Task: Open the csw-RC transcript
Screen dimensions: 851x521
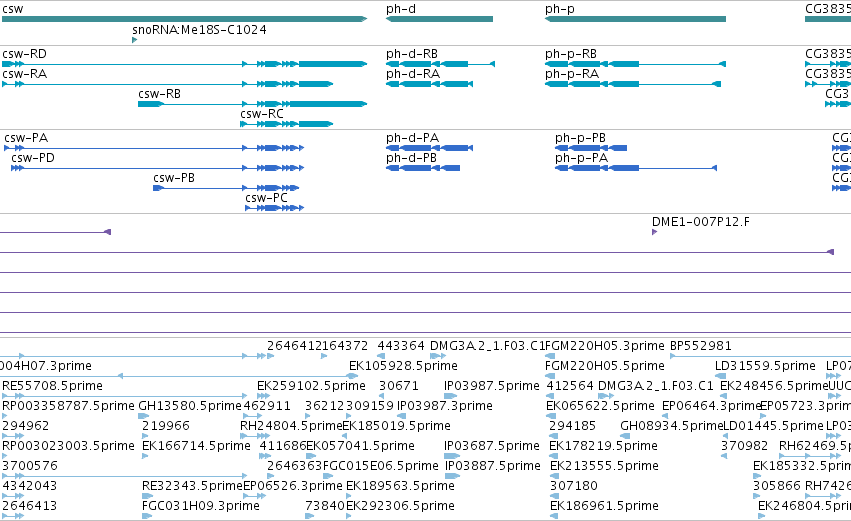Action: [x=287, y=124]
